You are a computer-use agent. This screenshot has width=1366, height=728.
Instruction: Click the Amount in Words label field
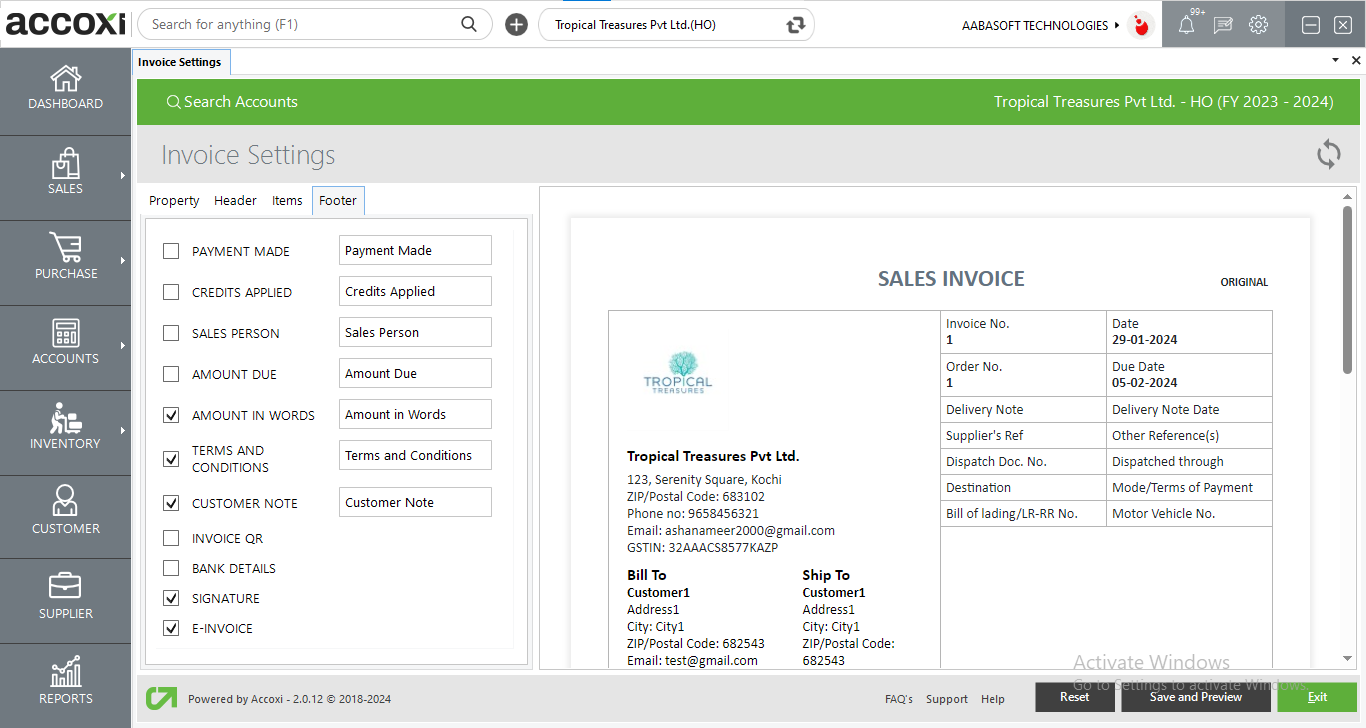point(415,415)
